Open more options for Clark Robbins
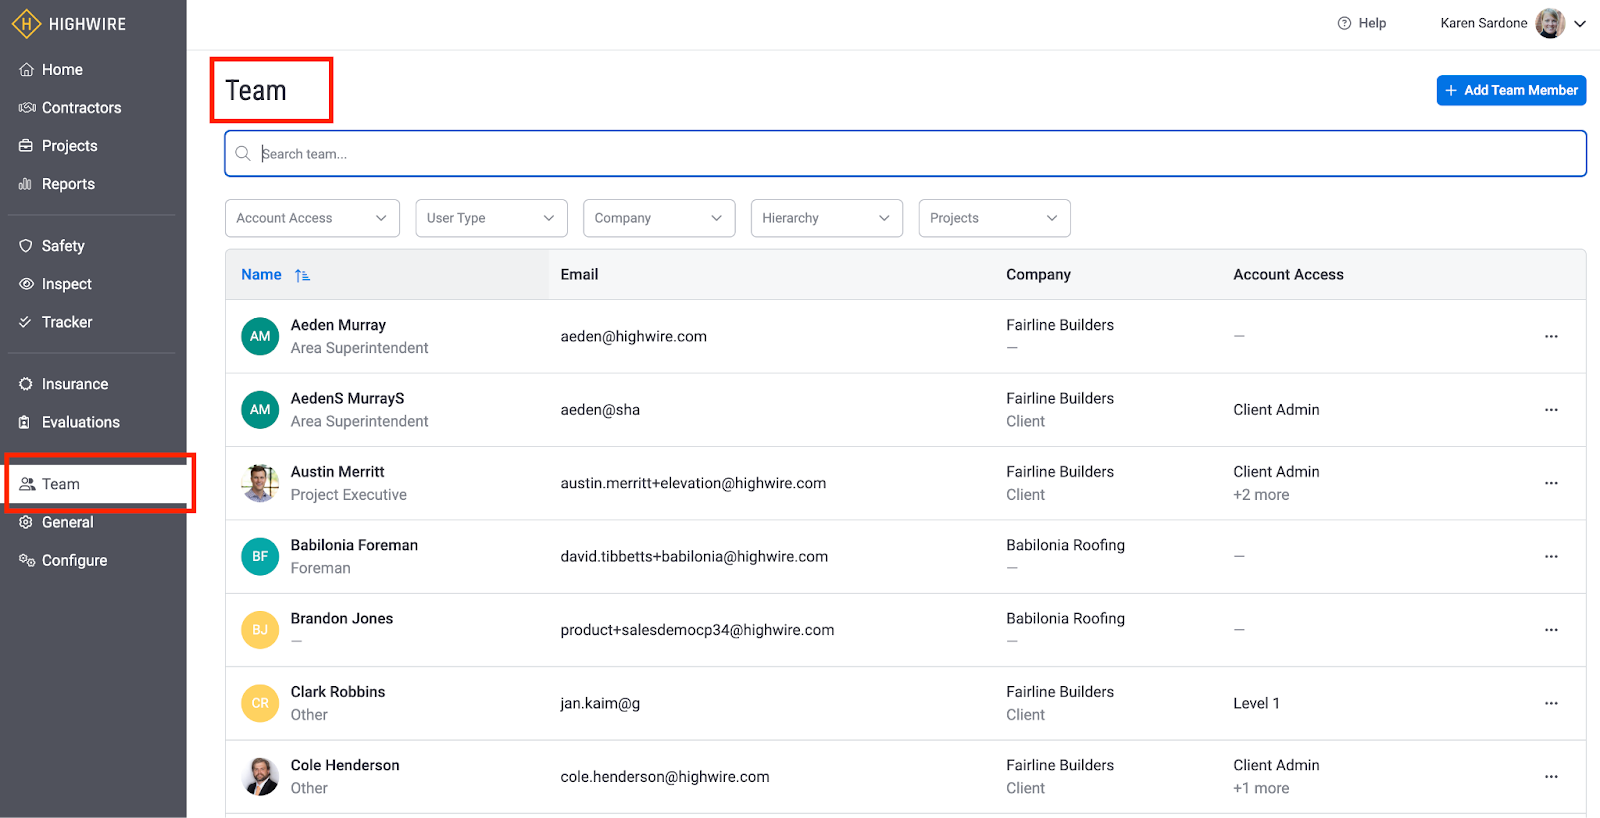The image size is (1600, 818). 1551,703
